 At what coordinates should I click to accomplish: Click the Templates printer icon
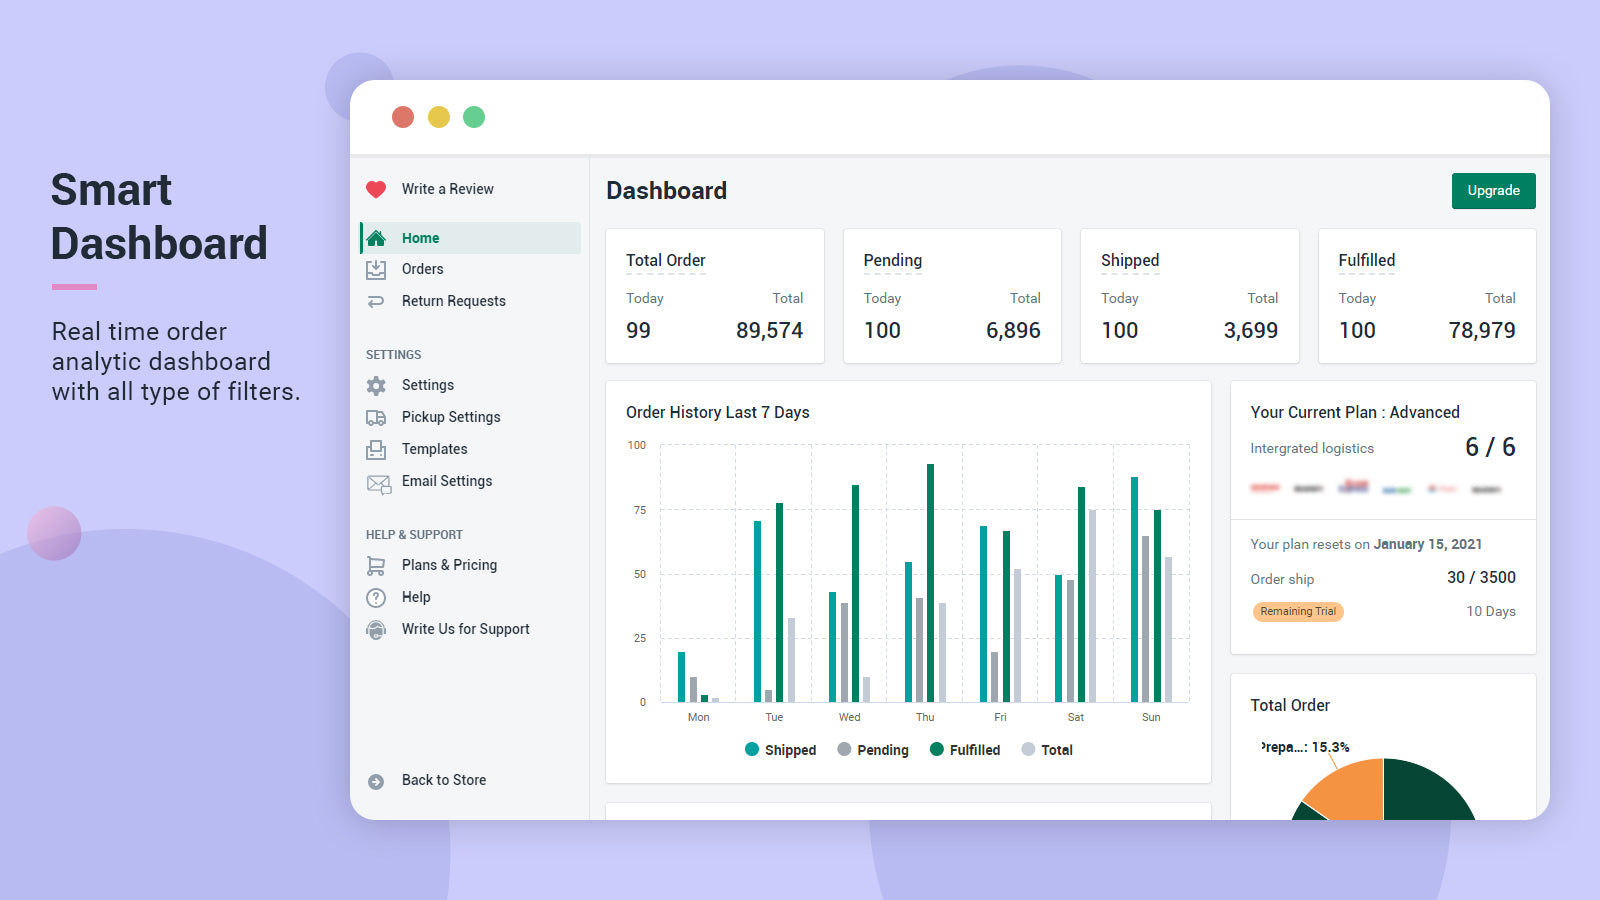click(x=376, y=449)
